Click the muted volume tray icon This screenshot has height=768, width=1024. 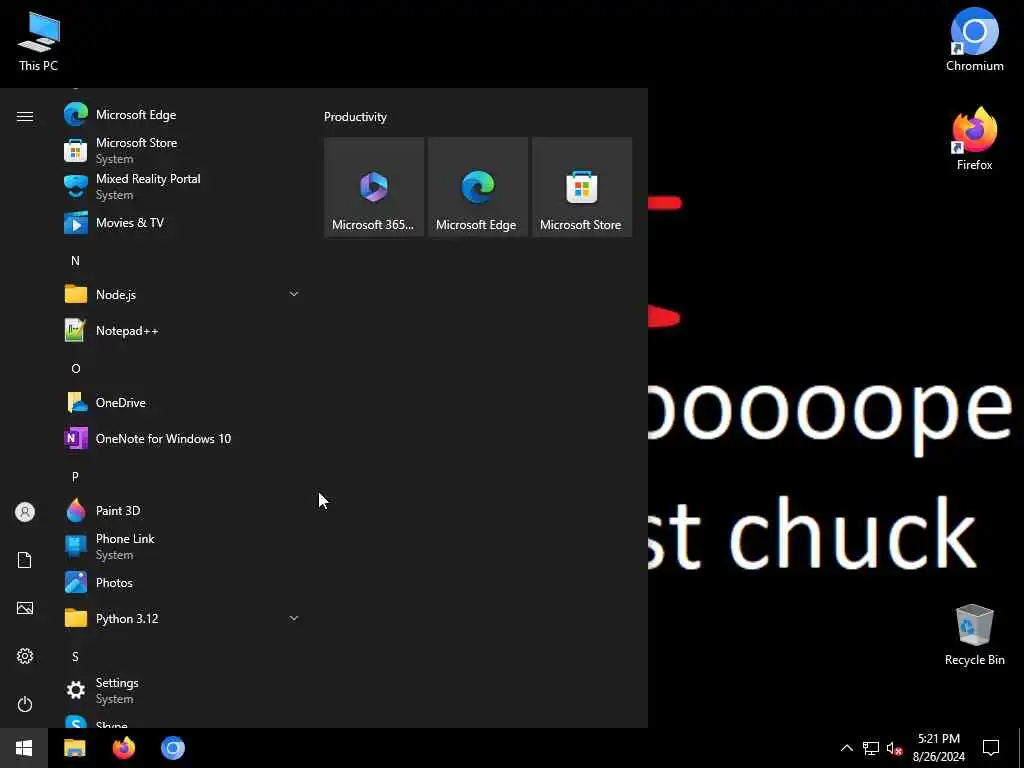894,748
